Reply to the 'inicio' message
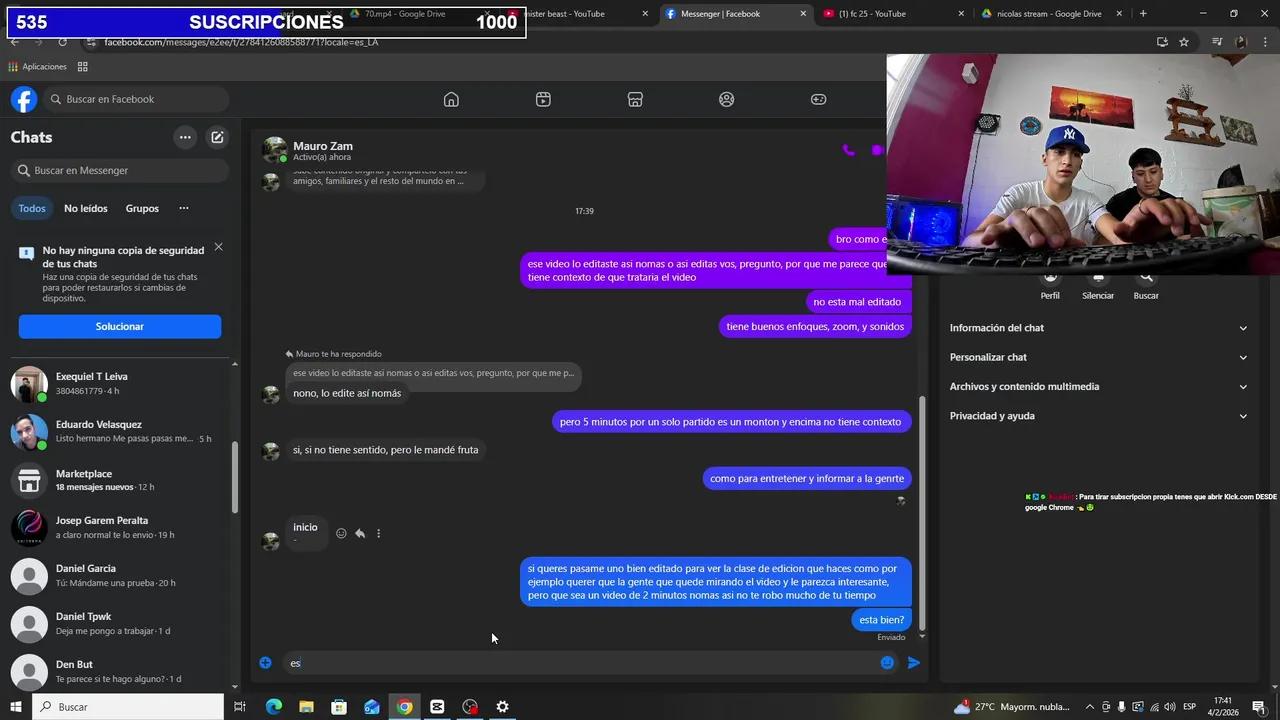The height and width of the screenshot is (720, 1280). point(360,533)
